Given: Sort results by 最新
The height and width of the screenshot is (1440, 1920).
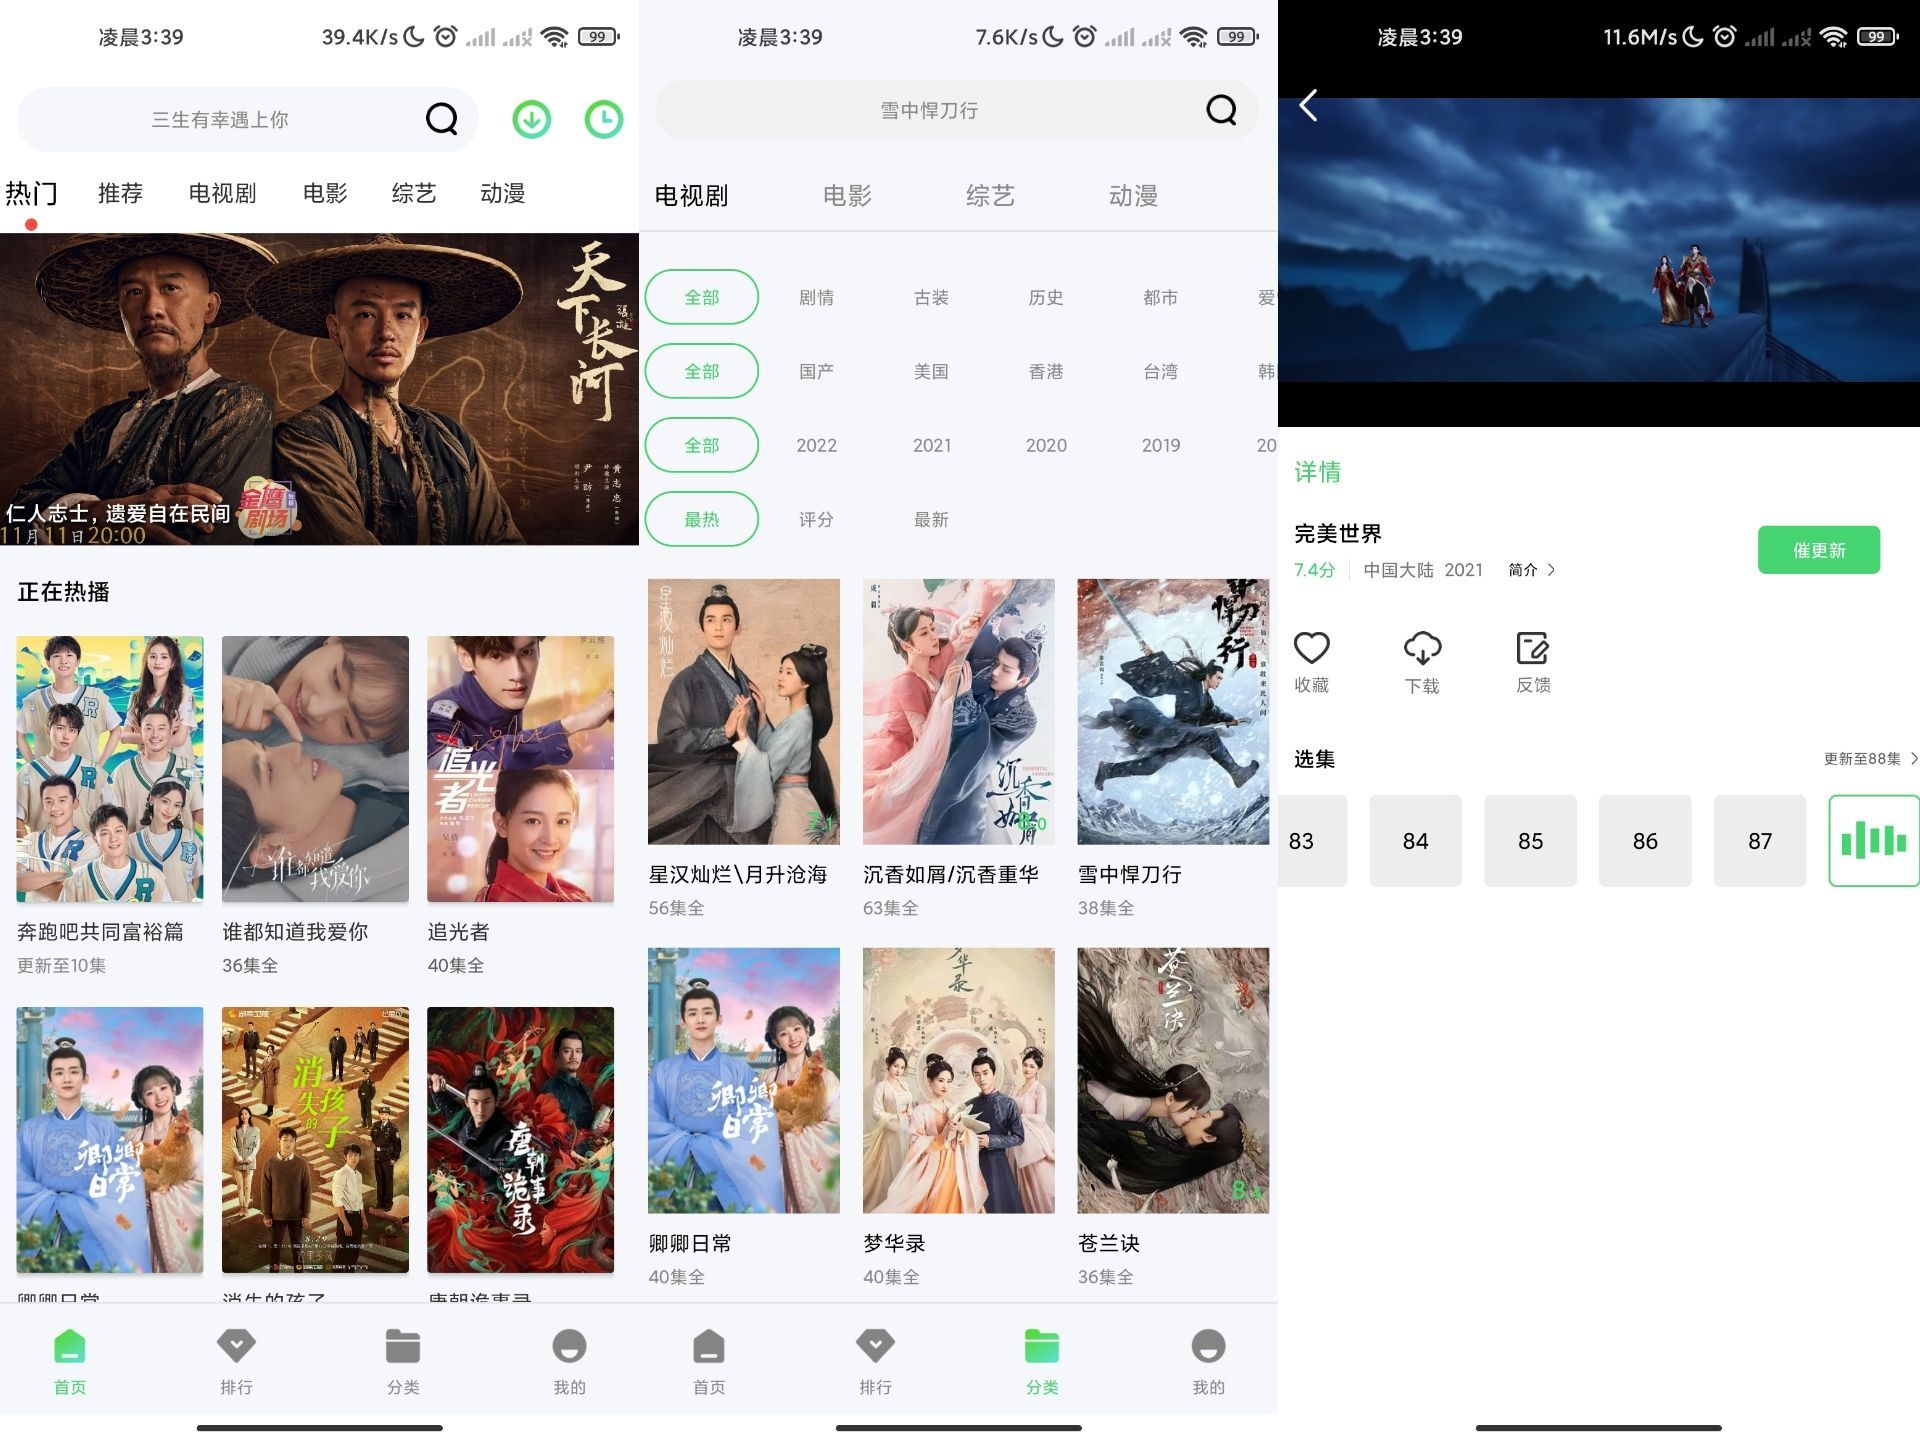Looking at the screenshot, I should pos(931,519).
